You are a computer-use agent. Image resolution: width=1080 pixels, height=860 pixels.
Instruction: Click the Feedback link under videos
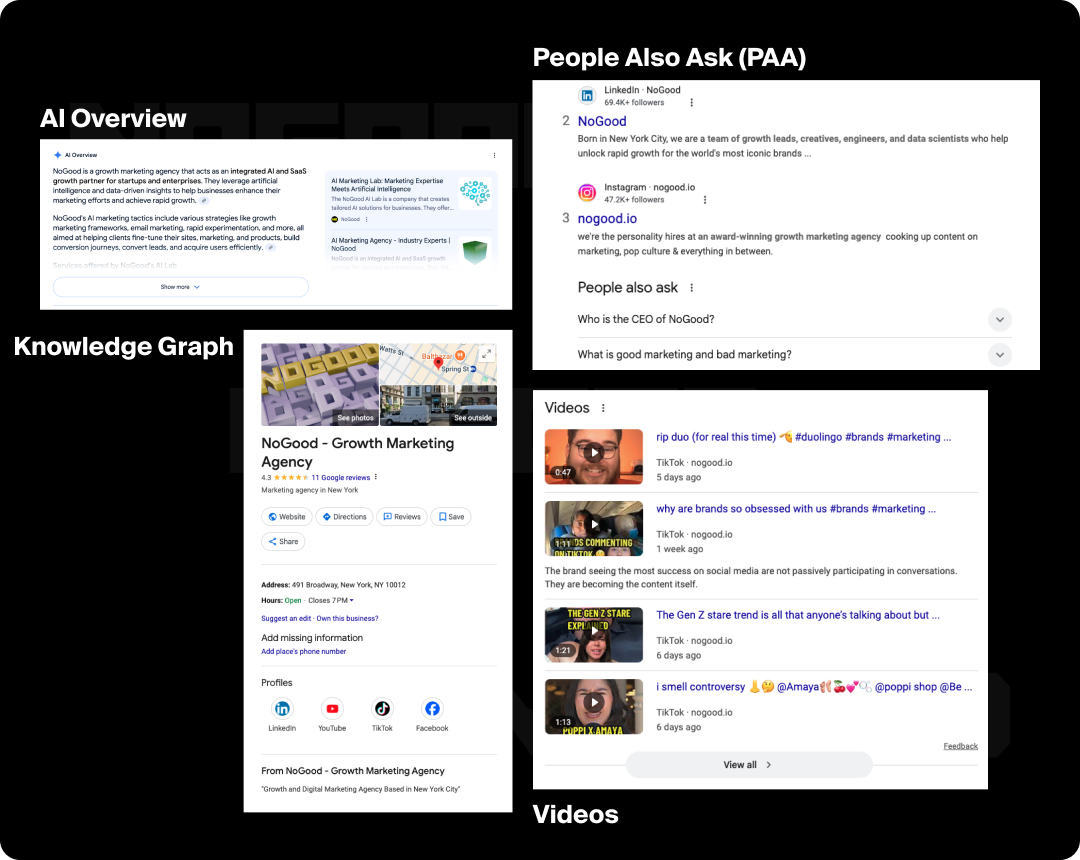960,746
